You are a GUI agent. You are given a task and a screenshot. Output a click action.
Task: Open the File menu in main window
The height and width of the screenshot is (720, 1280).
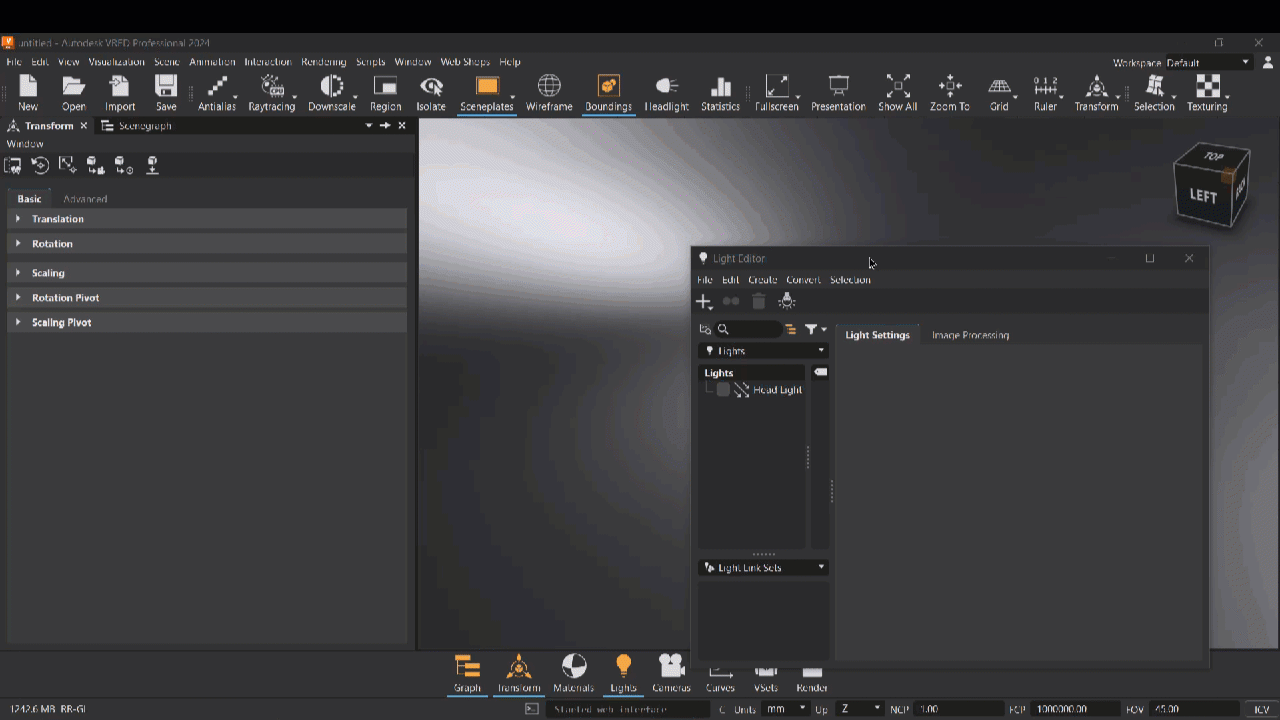(x=14, y=62)
